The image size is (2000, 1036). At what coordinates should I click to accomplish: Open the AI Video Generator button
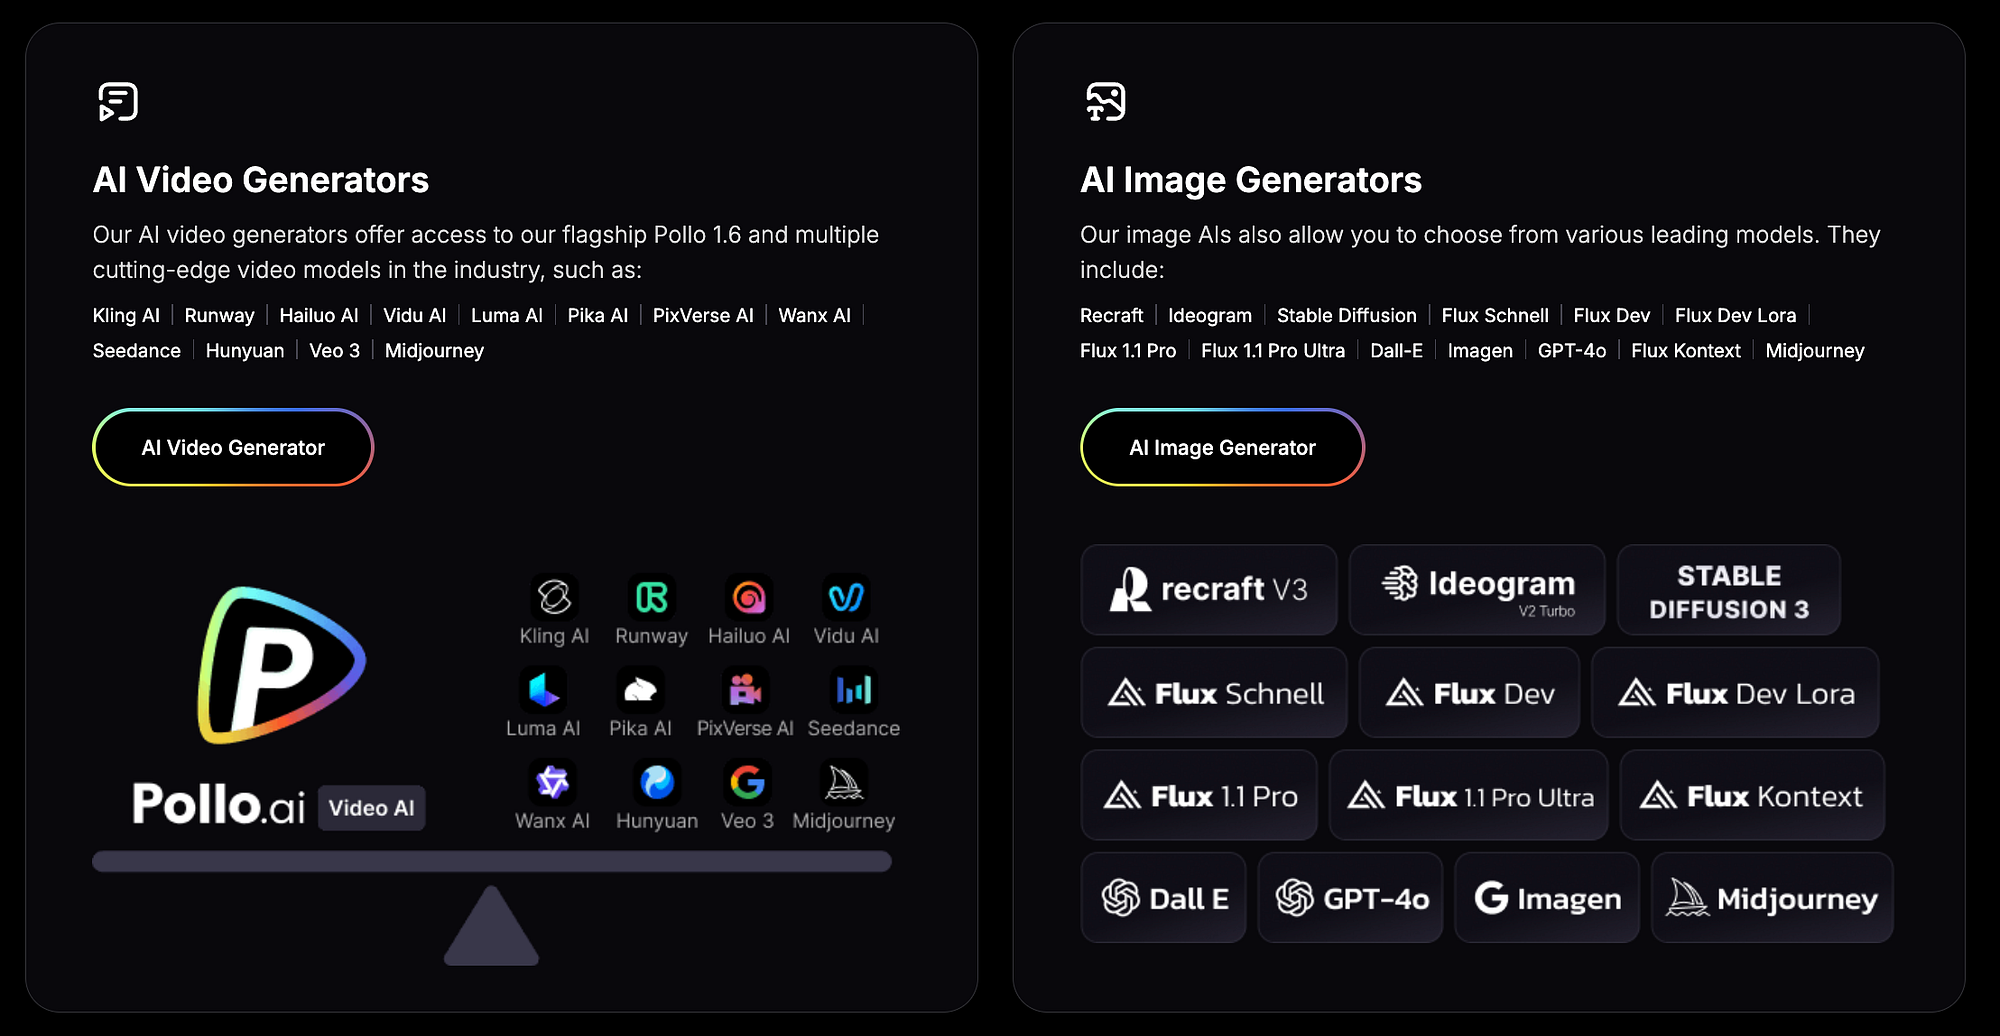[233, 447]
